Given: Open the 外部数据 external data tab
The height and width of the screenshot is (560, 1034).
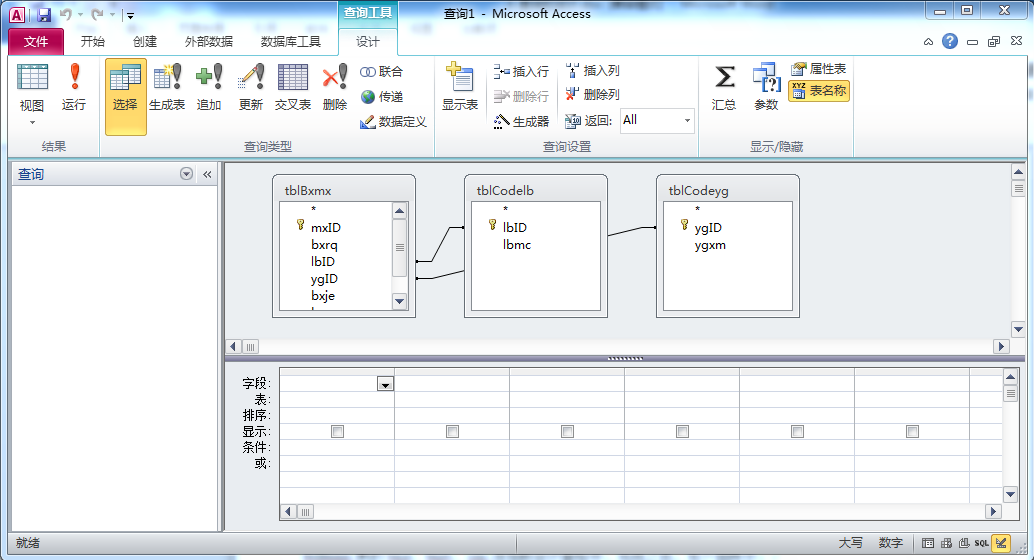Looking at the screenshot, I should [208, 42].
